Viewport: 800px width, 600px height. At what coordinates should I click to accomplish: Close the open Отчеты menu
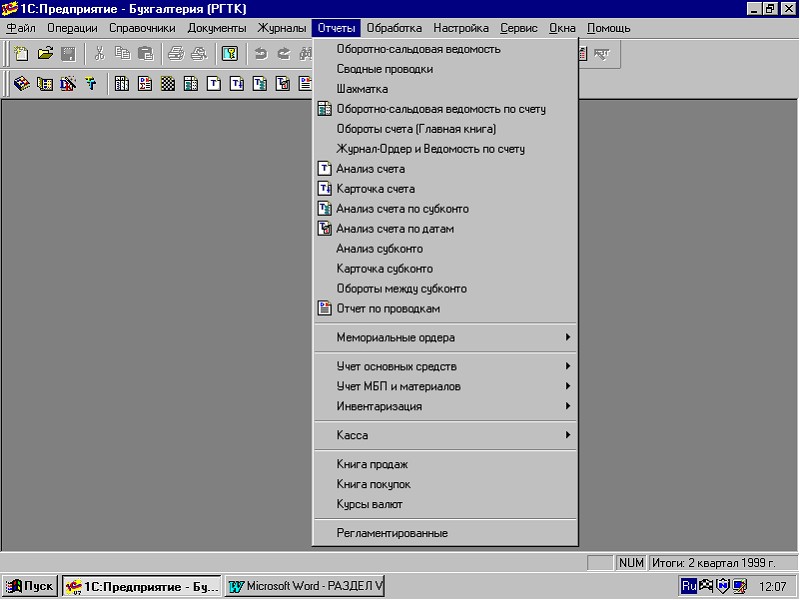336,28
